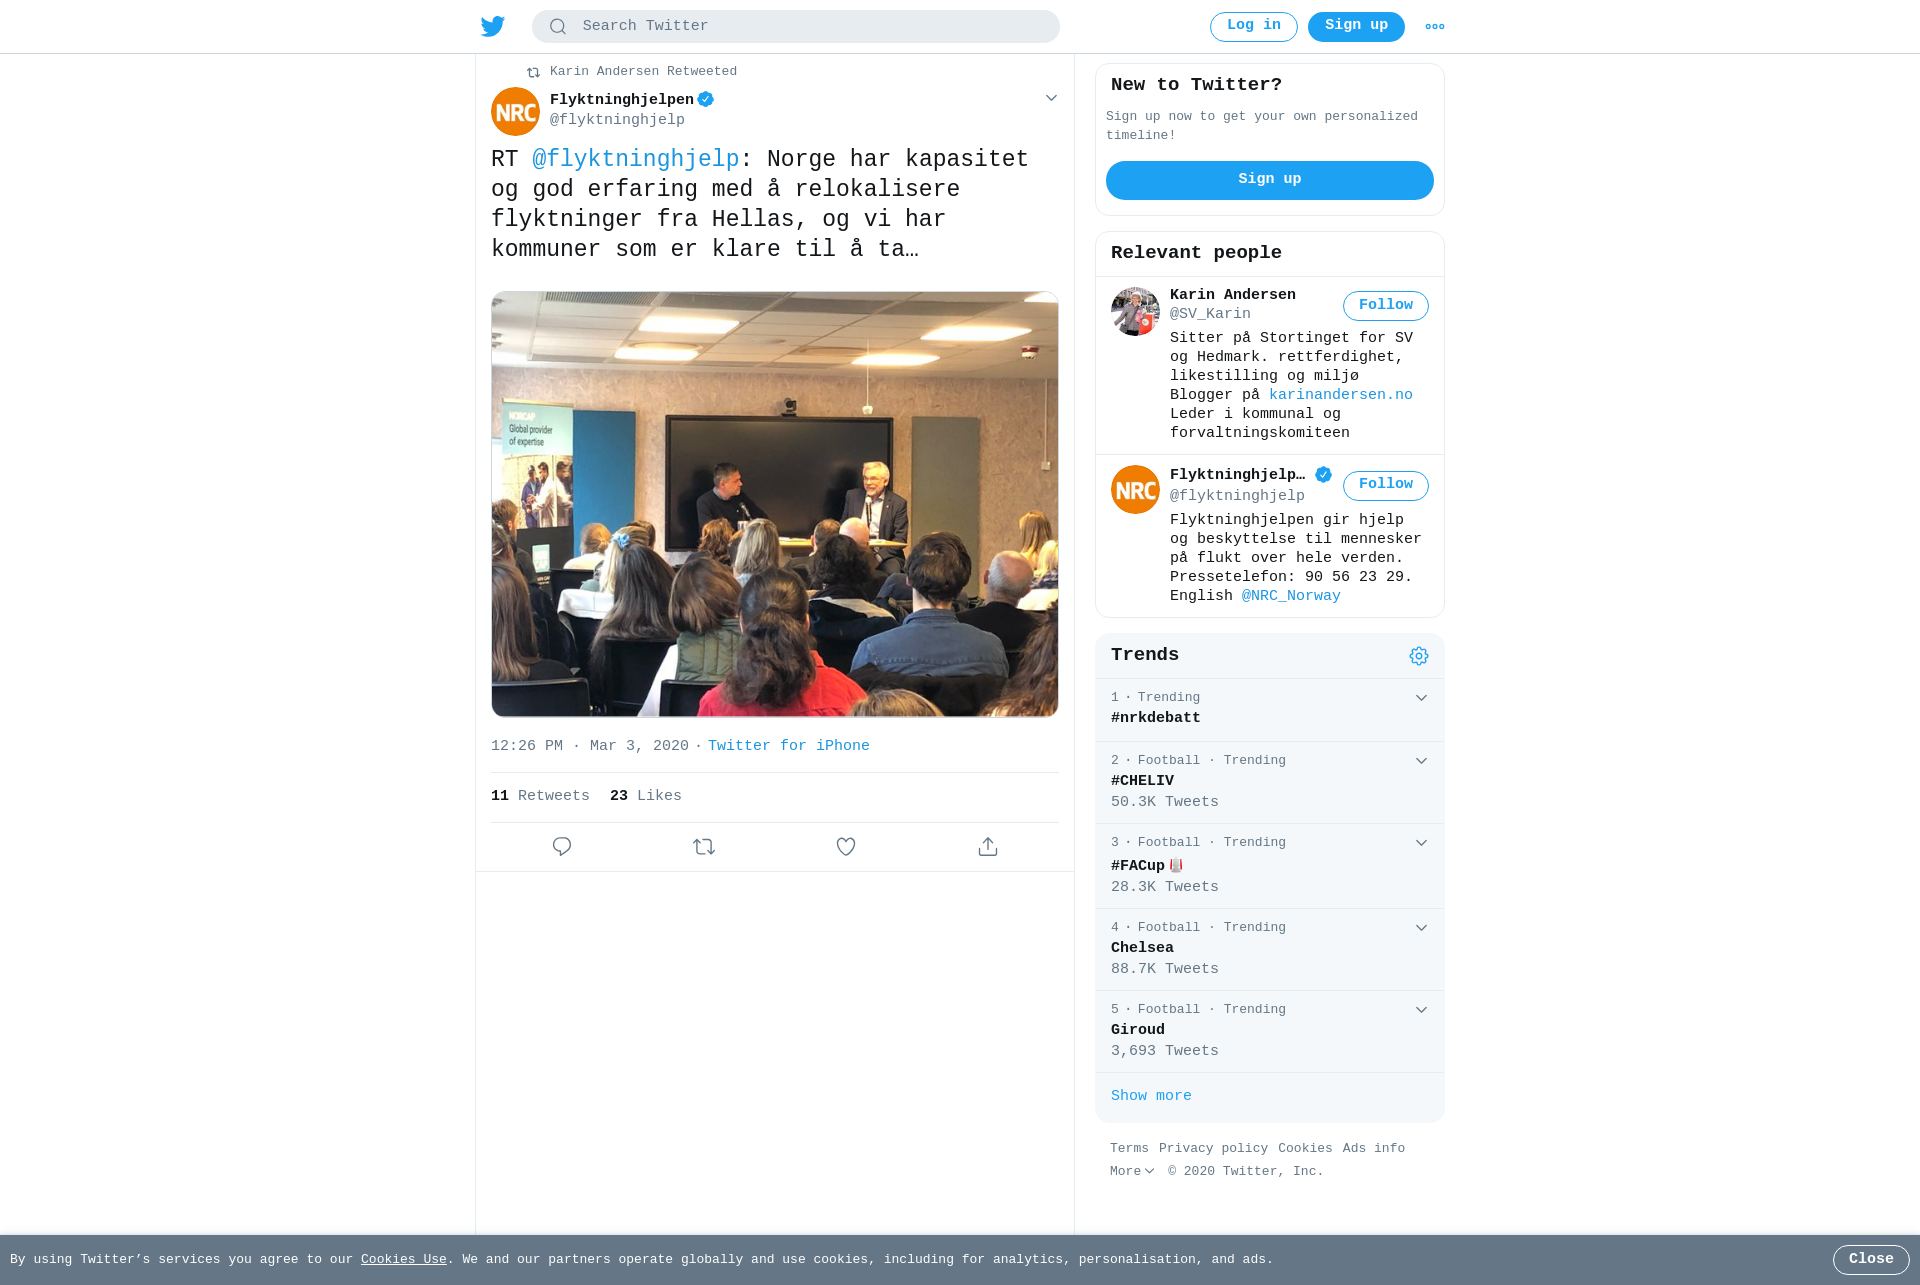Expand options for the Giroud trend
The width and height of the screenshot is (1920, 1285).
click(1421, 1010)
